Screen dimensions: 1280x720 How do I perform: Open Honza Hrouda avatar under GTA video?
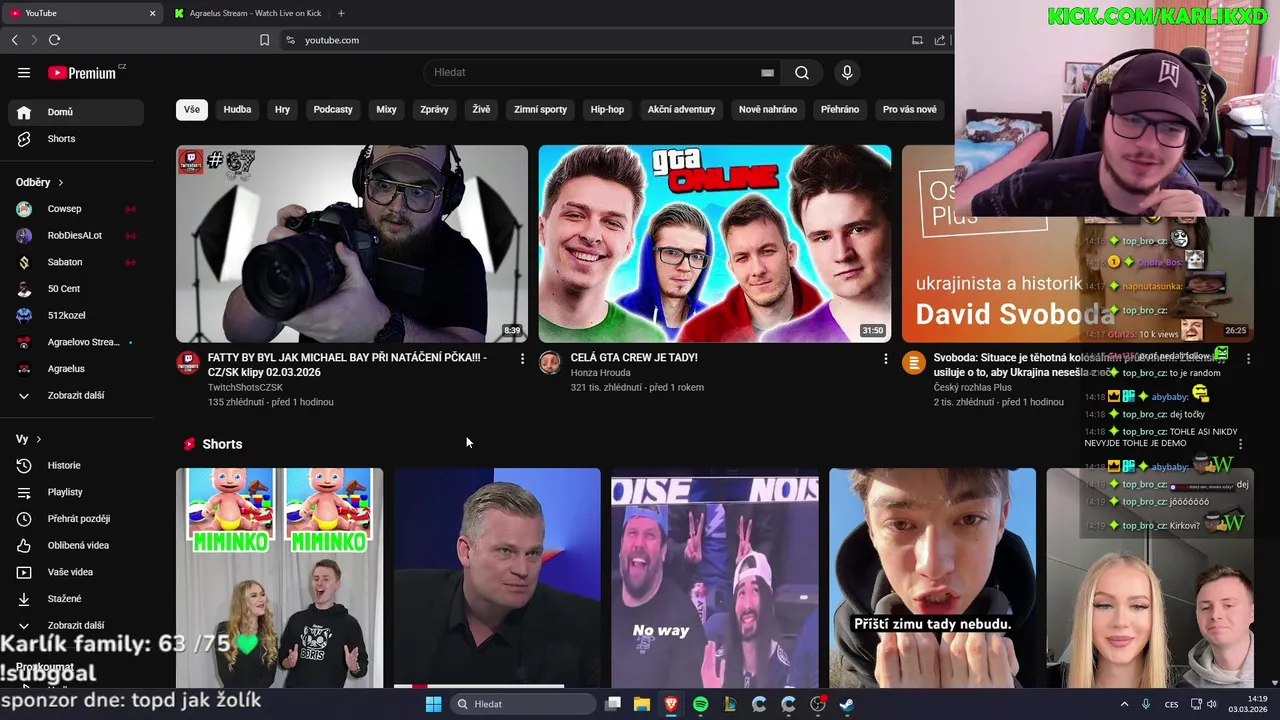coord(550,363)
